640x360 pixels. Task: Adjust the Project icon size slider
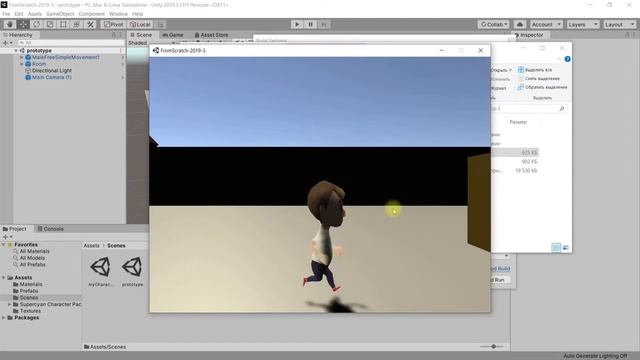(493, 347)
